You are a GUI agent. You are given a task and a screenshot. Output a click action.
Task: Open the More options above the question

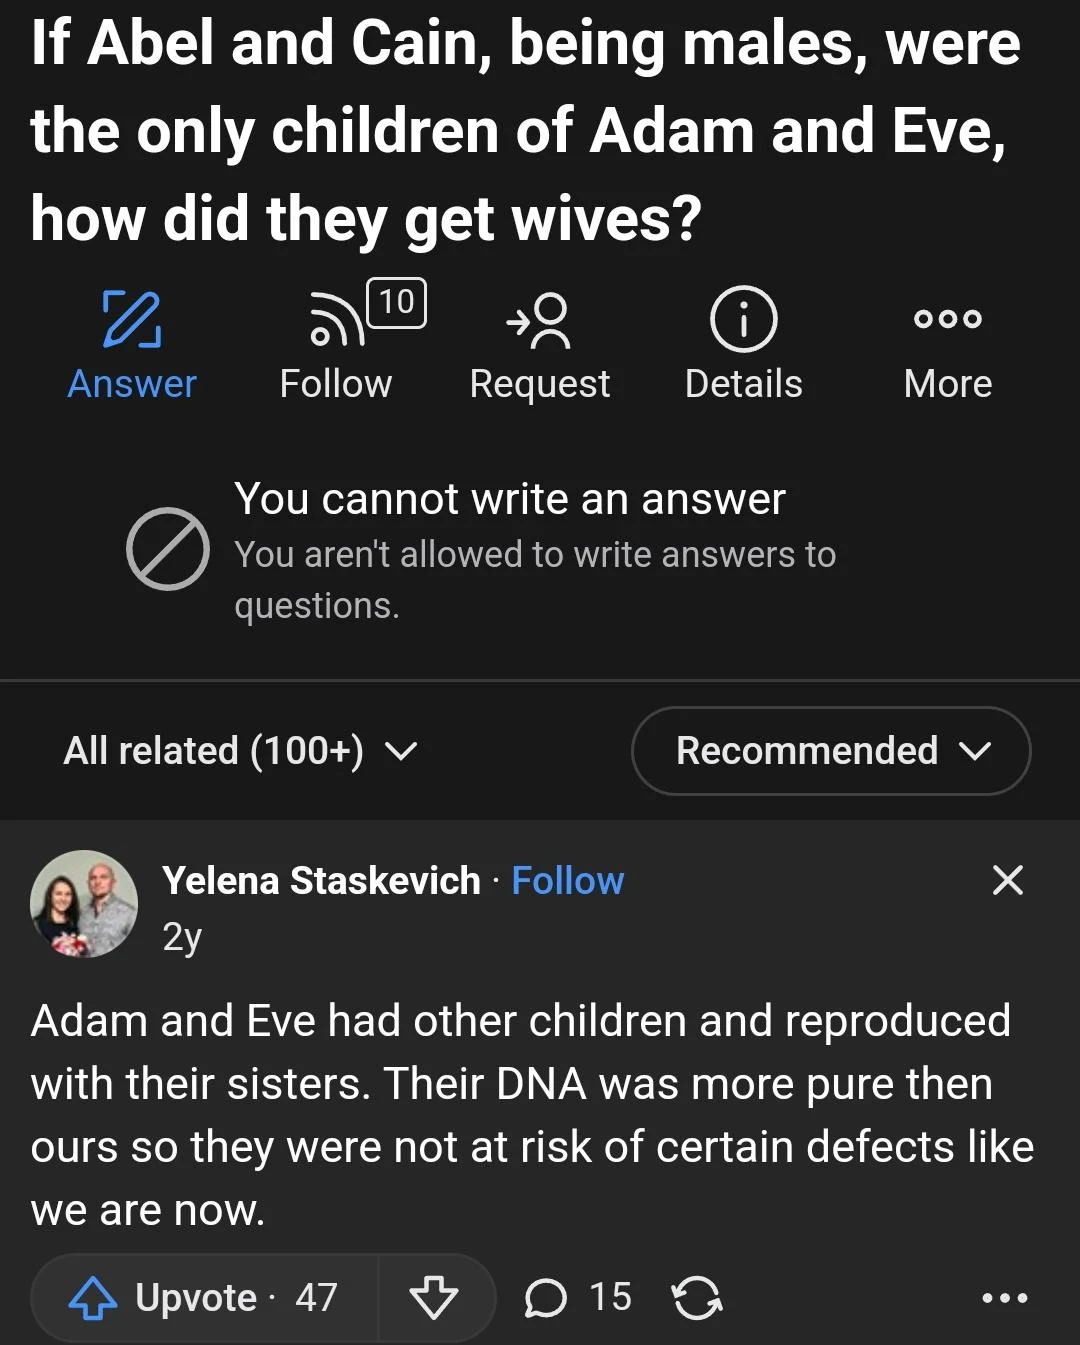pyautogui.click(x=947, y=320)
